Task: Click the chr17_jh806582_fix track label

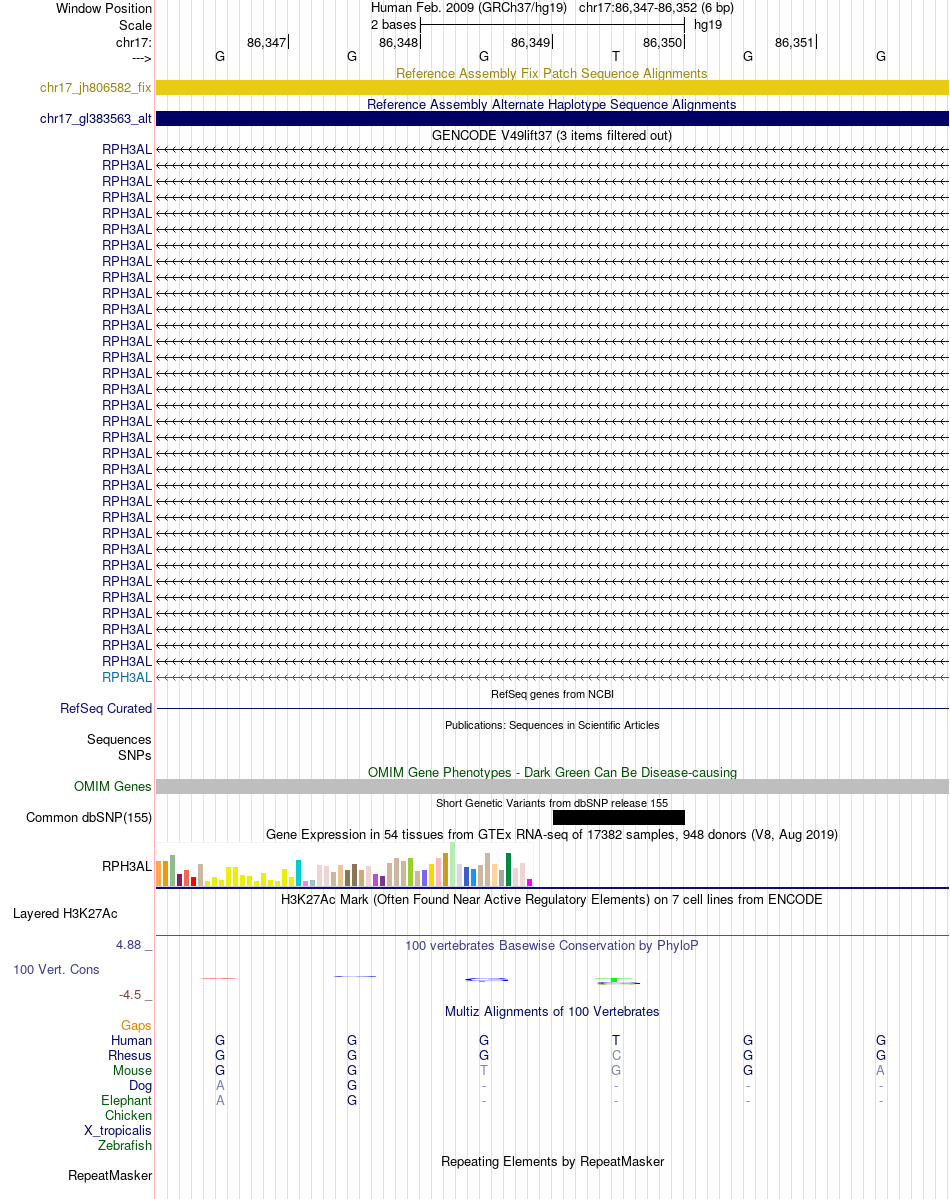Action: coord(96,88)
